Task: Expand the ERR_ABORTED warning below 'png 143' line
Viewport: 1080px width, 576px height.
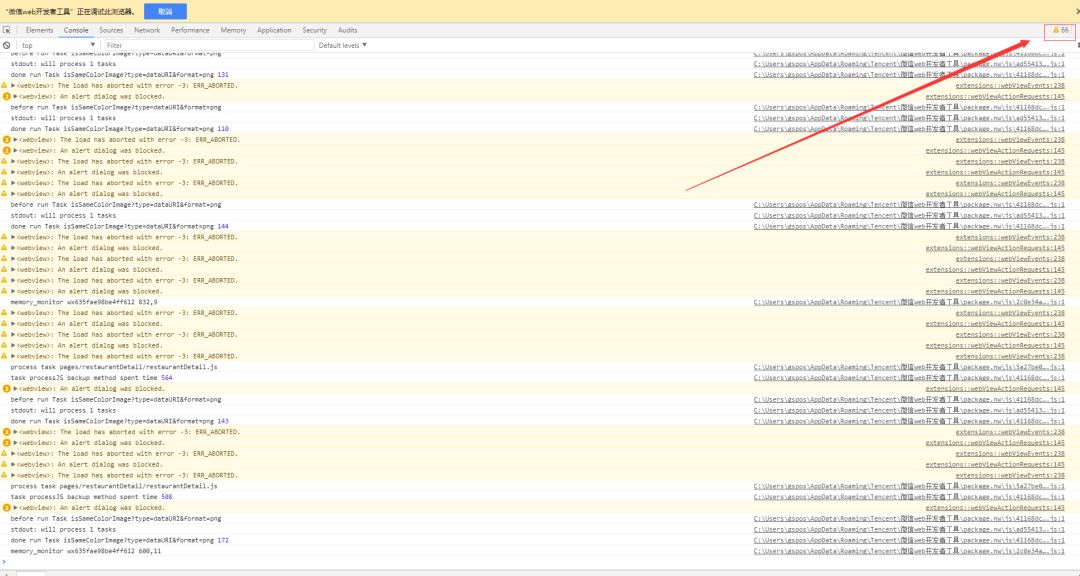Action: (16, 432)
